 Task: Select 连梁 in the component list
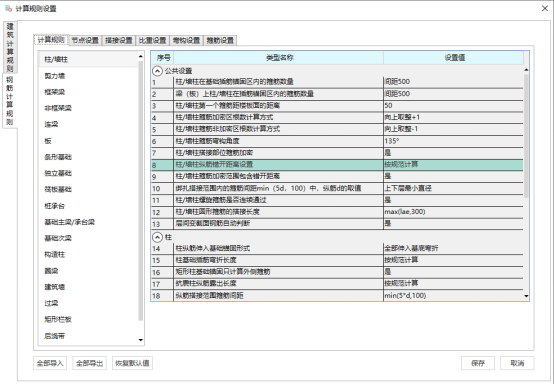coord(88,124)
